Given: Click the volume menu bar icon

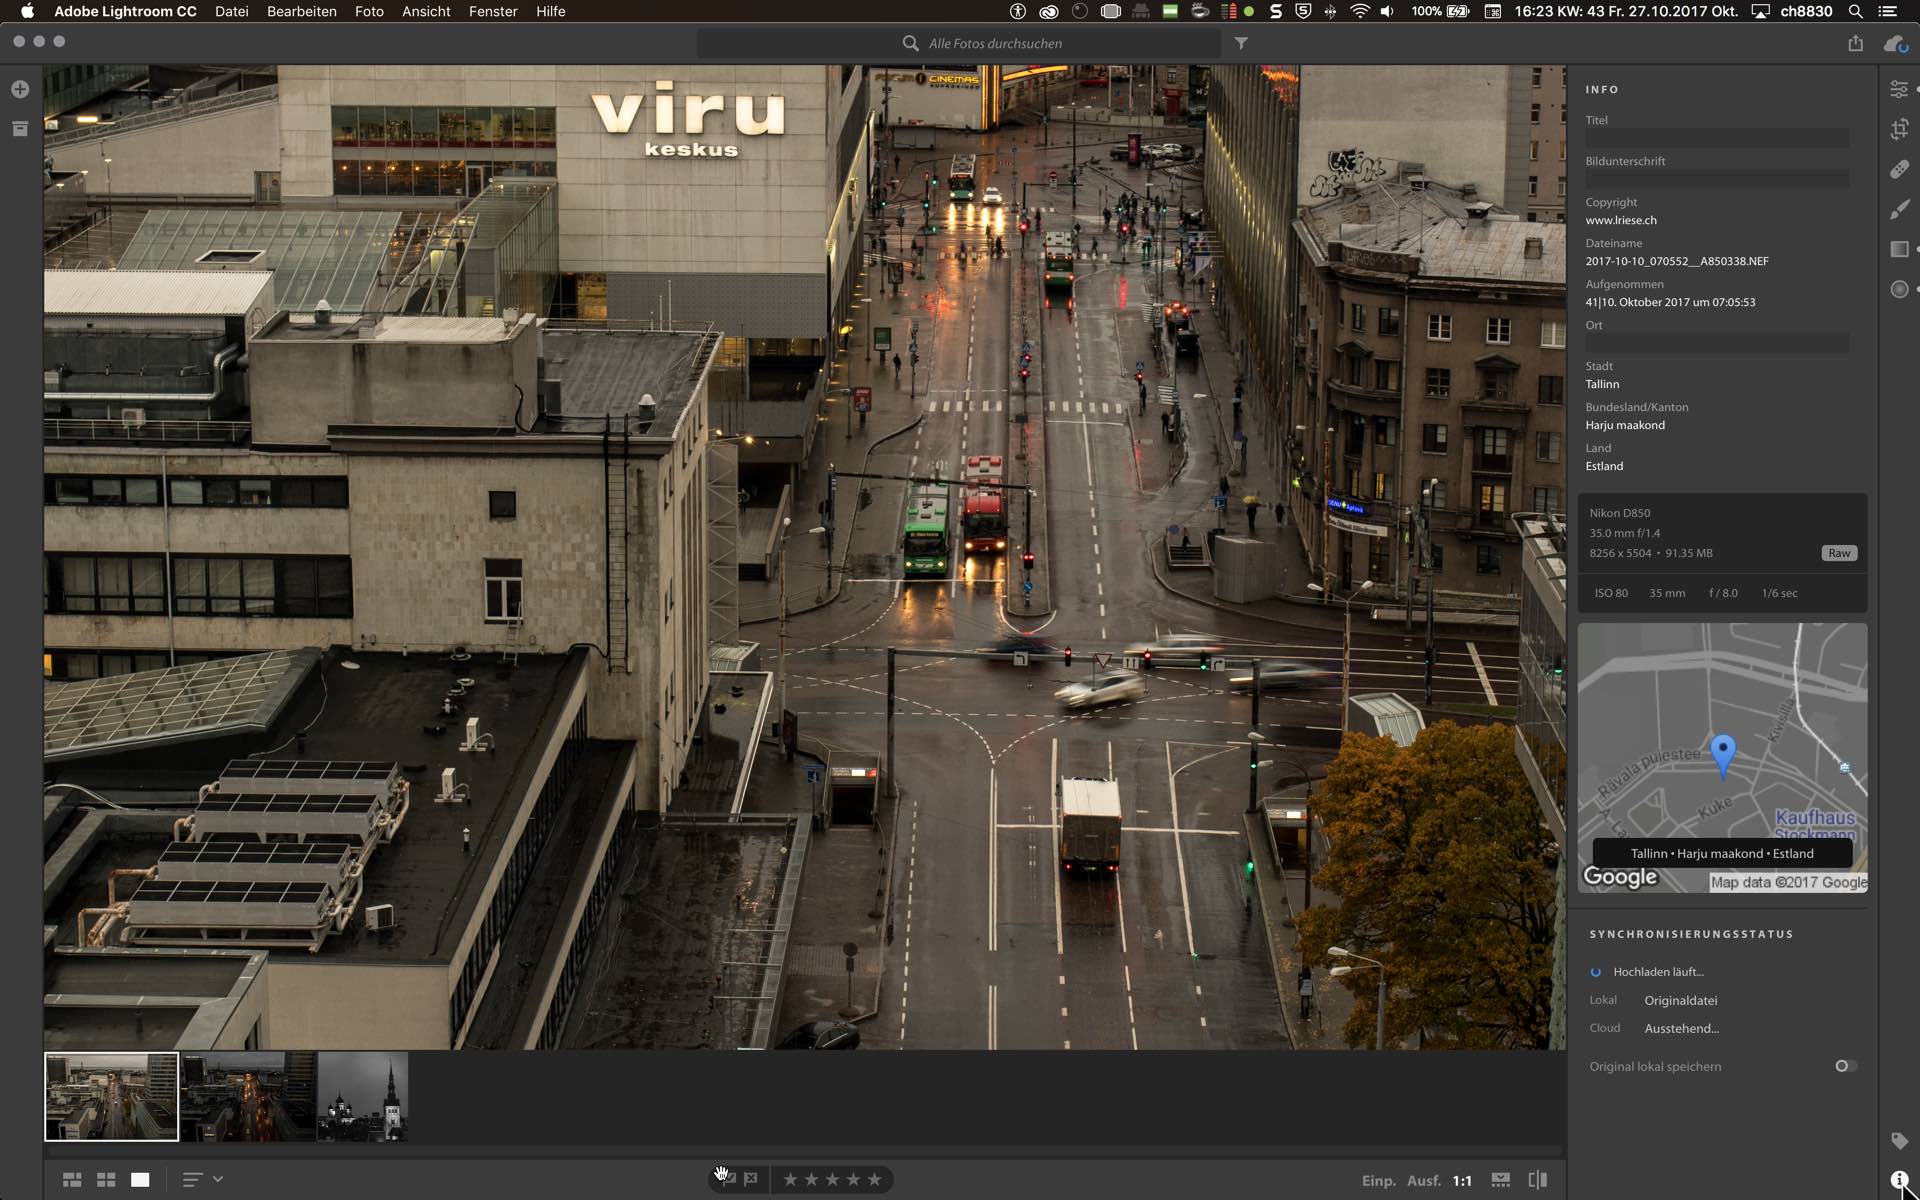Looking at the screenshot, I should pos(1387,11).
